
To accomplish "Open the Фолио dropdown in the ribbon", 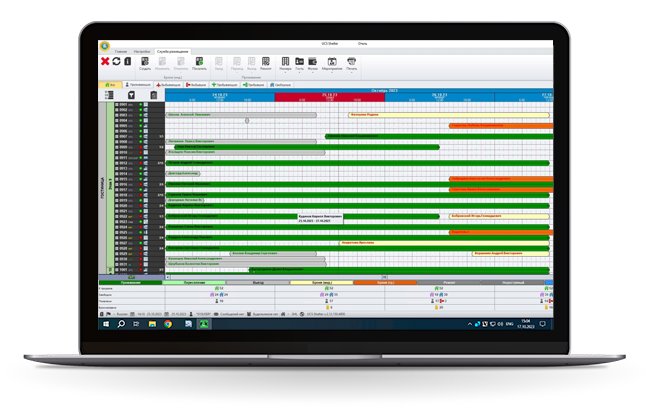I will [x=313, y=65].
